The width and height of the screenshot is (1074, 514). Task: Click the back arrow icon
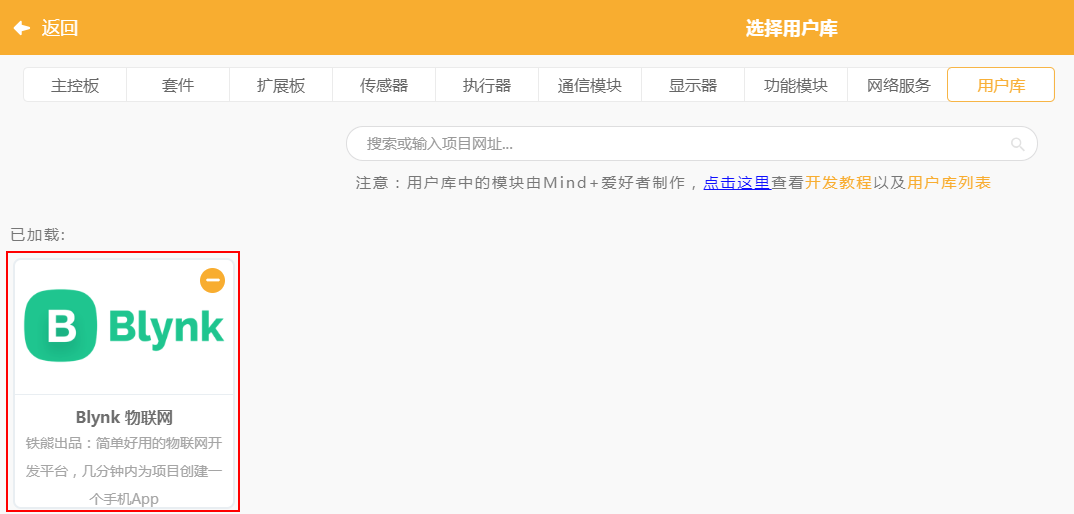pos(22,28)
